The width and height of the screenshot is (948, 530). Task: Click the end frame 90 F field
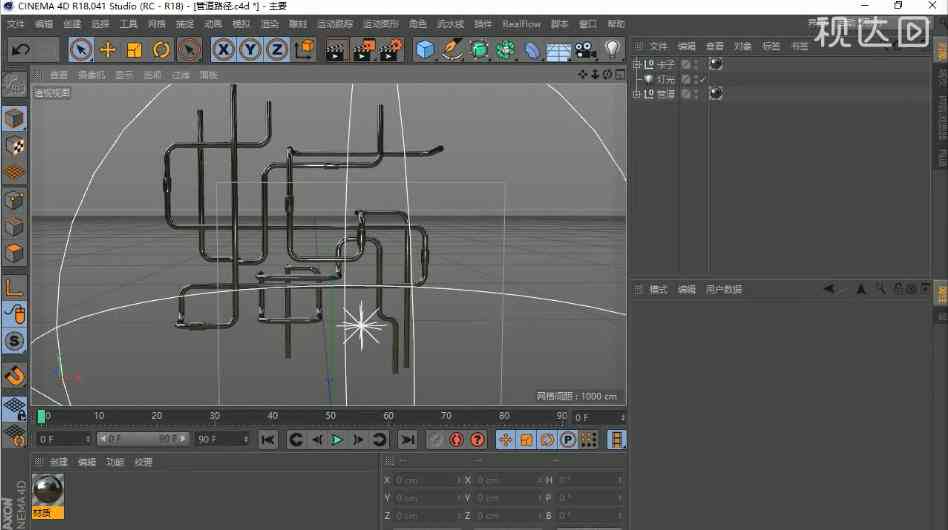pos(222,439)
